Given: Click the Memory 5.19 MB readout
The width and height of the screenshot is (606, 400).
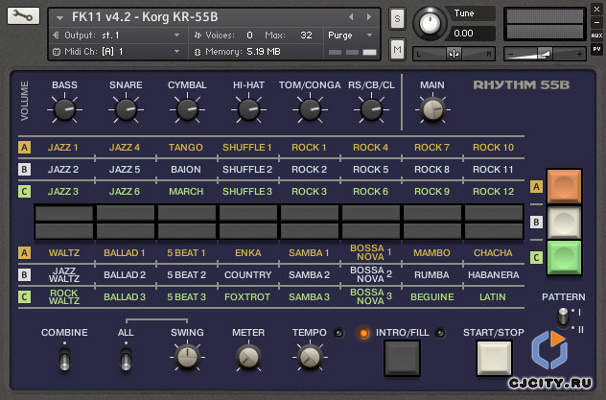Looking at the screenshot, I should (x=243, y=52).
